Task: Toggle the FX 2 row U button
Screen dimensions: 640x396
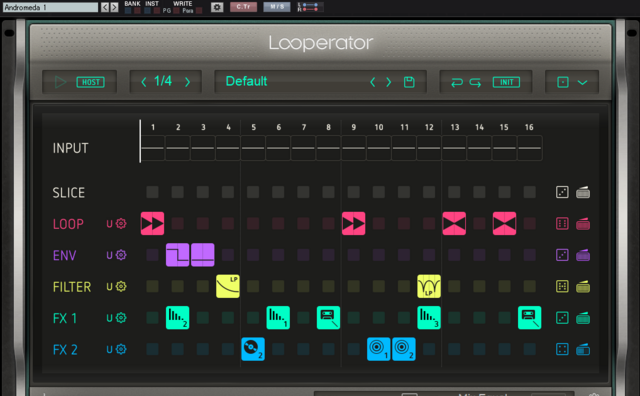Action: tap(109, 349)
